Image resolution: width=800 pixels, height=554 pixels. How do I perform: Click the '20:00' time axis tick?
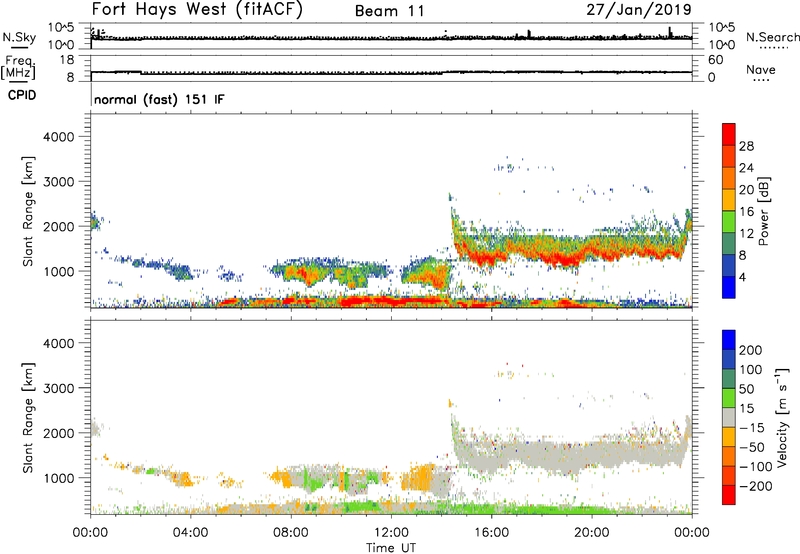[591, 533]
